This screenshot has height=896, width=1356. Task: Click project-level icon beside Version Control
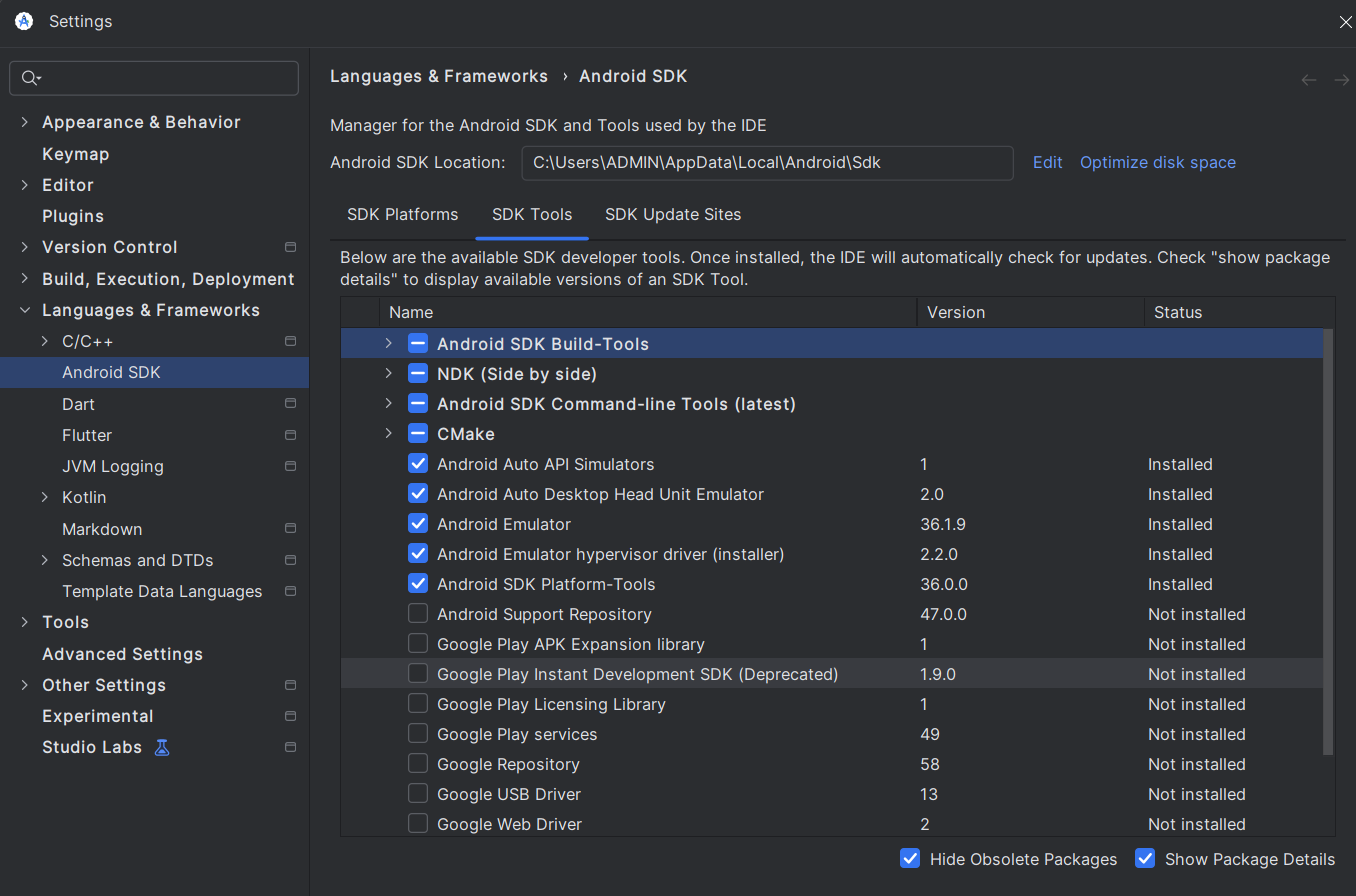point(290,247)
